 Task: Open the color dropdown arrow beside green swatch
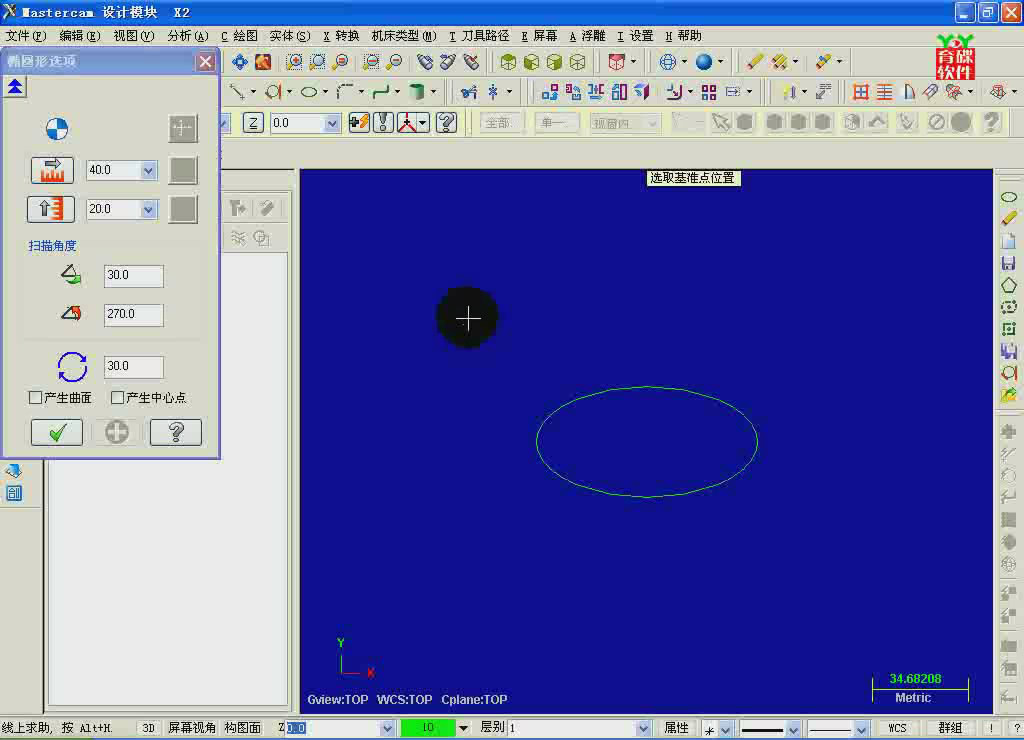tap(463, 728)
